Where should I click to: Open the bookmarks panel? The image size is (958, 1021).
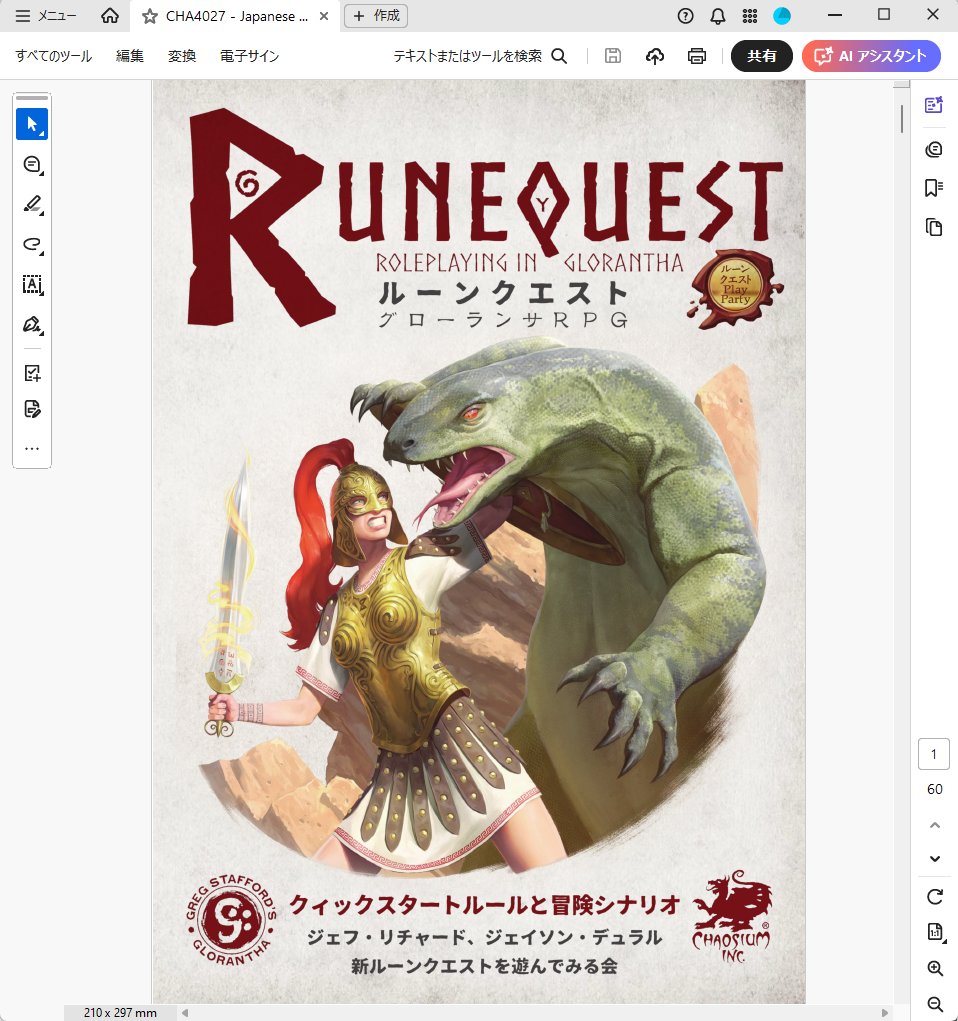[934, 188]
